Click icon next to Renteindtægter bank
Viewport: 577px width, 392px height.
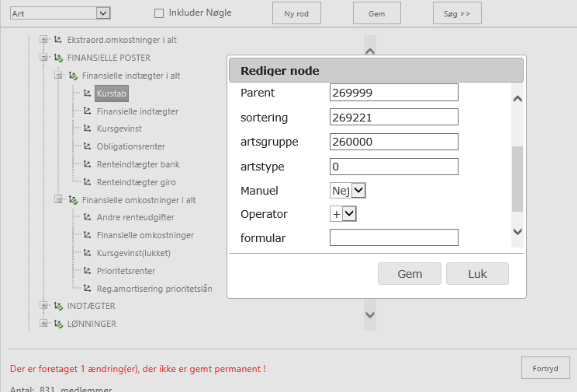point(87,164)
